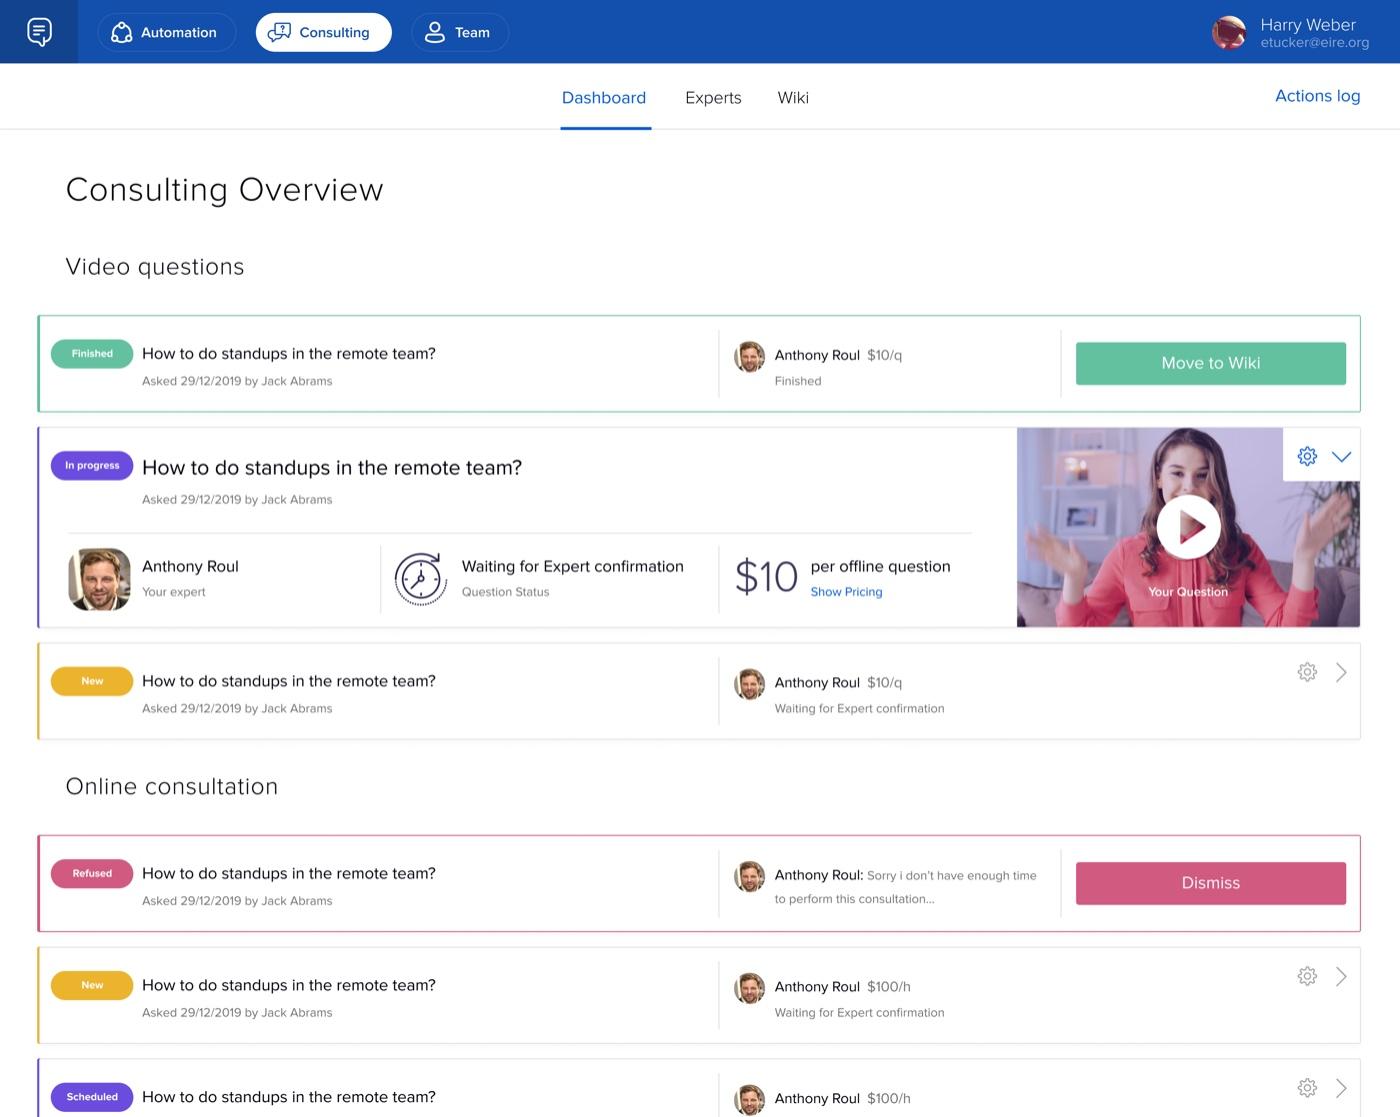Click the New badge in Online consultation
Viewport: 1400px width, 1117px height.
[92, 985]
